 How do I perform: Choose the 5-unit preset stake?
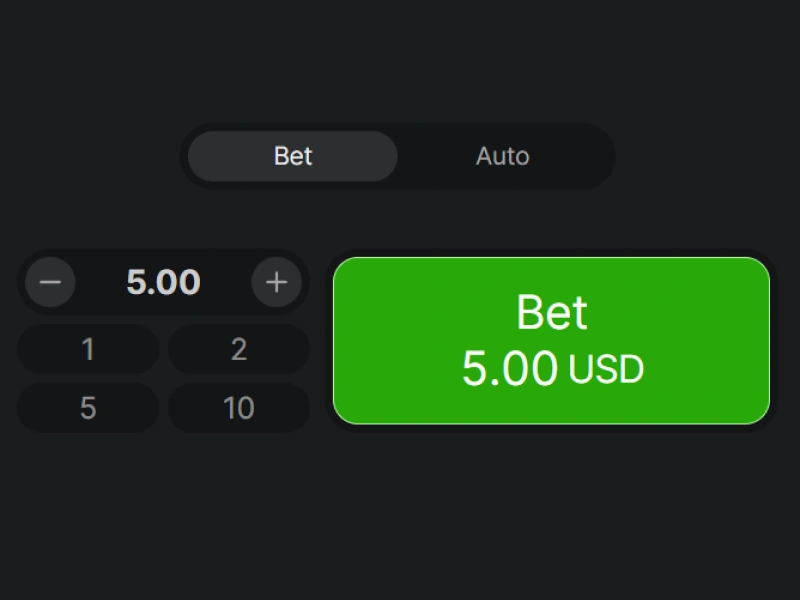tap(87, 408)
